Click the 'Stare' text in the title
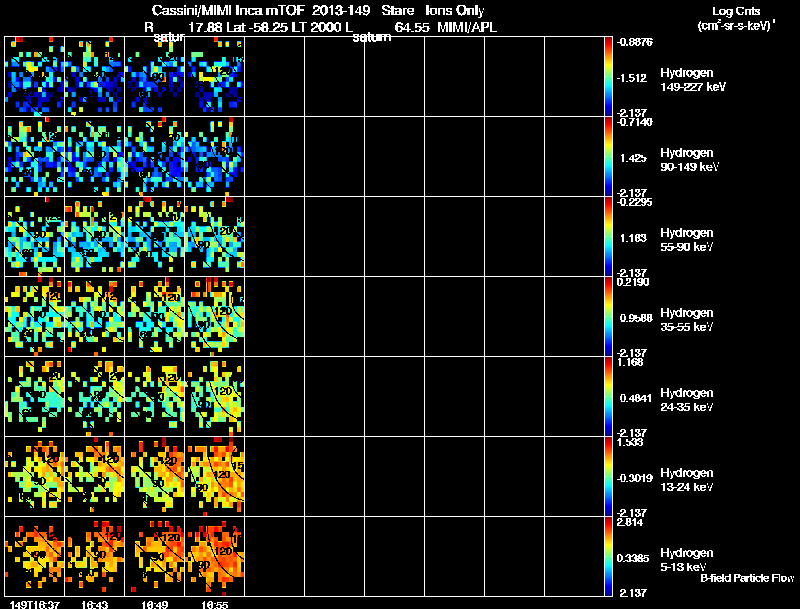 pyautogui.click(x=397, y=11)
